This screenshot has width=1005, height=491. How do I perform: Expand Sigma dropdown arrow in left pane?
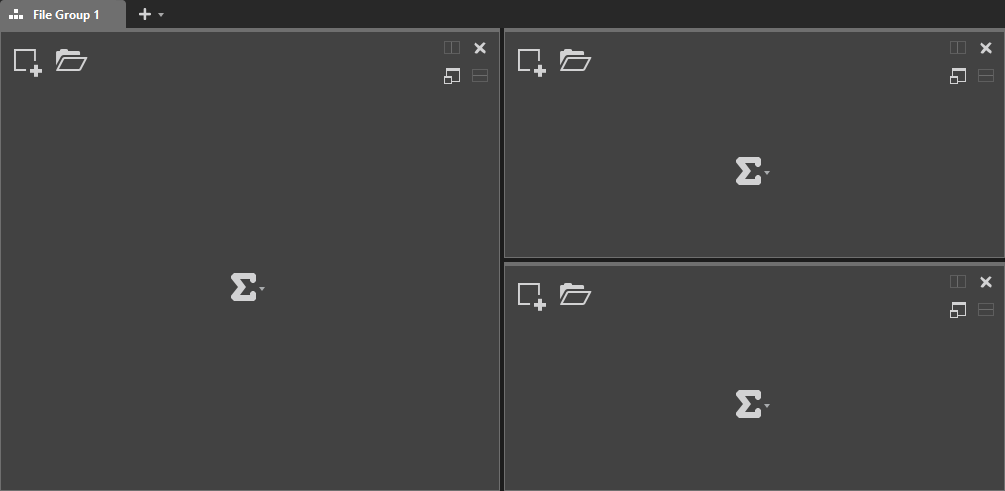point(262,289)
